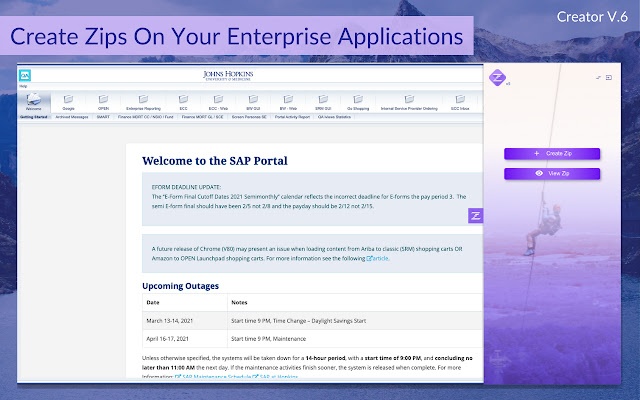This screenshot has height=400, width=640.
Task: Open the QA Ideas Statistics tab
Action: pyautogui.click(x=334, y=117)
